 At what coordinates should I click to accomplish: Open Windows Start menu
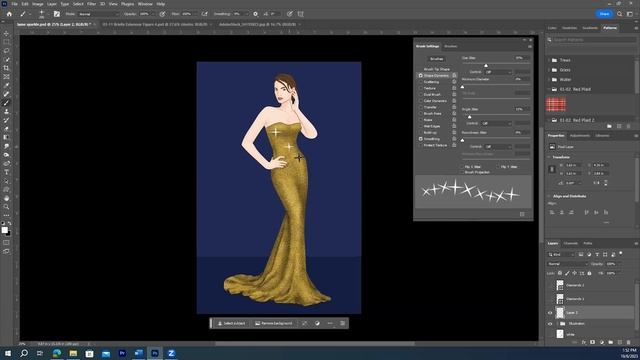click(8, 353)
